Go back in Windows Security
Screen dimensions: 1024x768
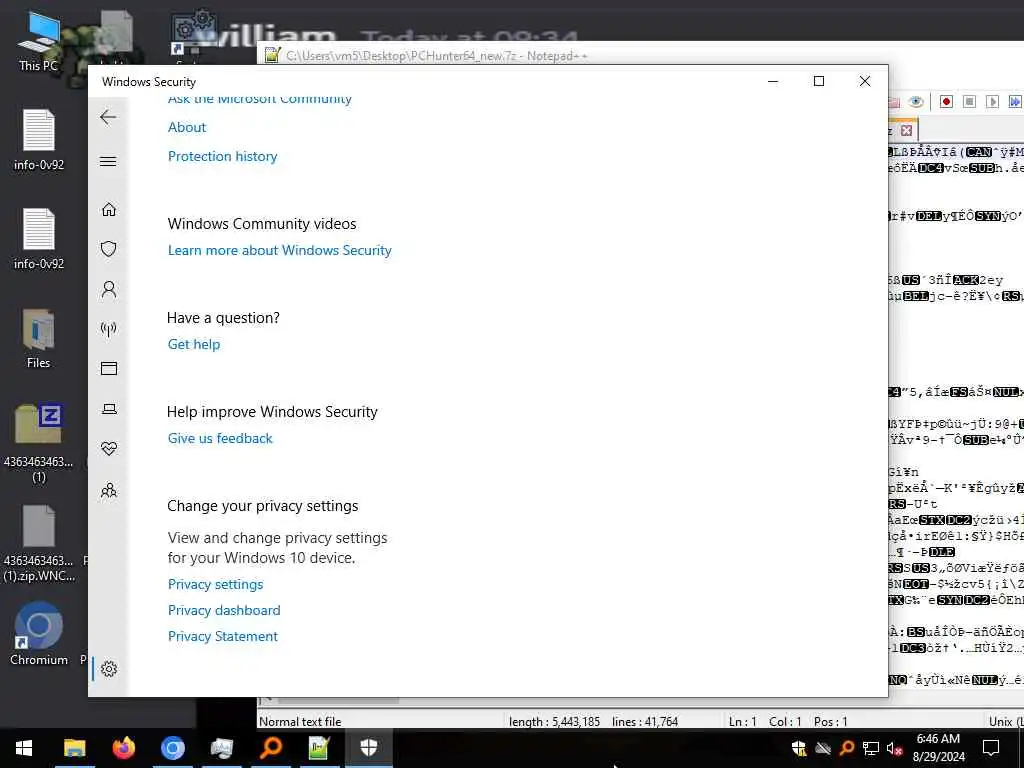[108, 118]
